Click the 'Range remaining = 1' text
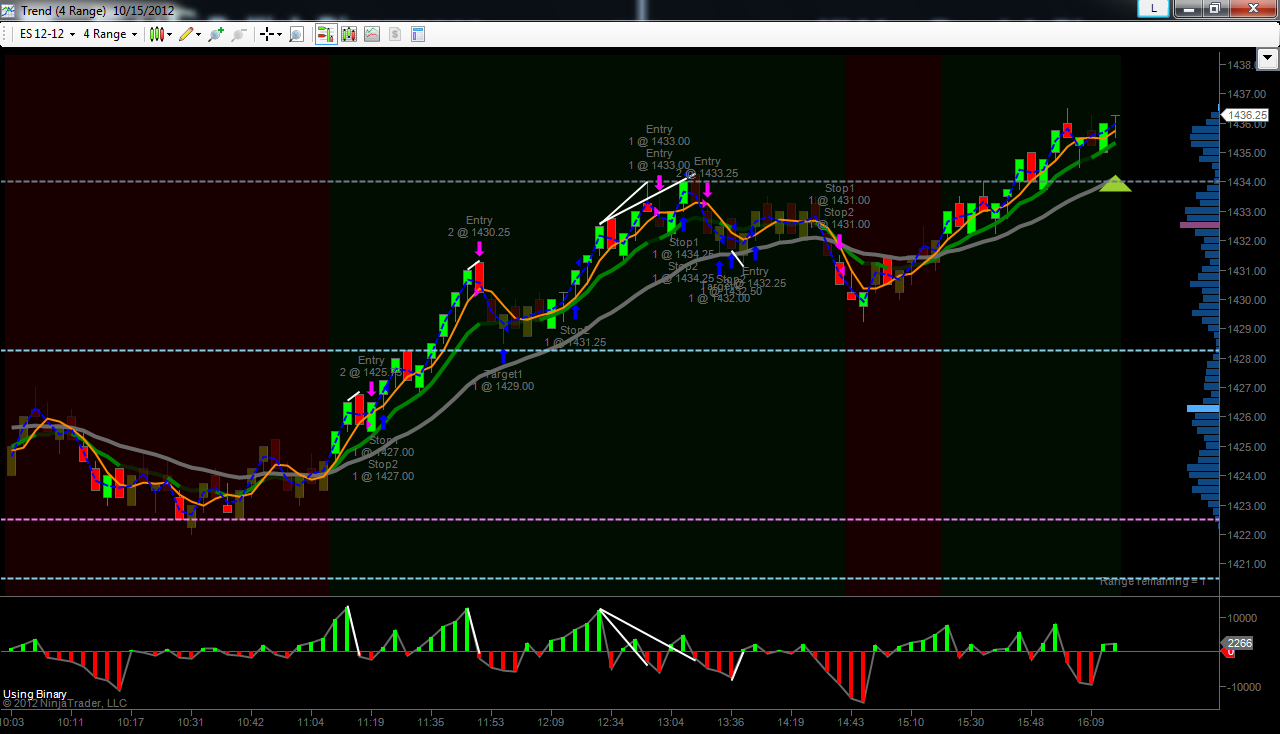 1155,581
